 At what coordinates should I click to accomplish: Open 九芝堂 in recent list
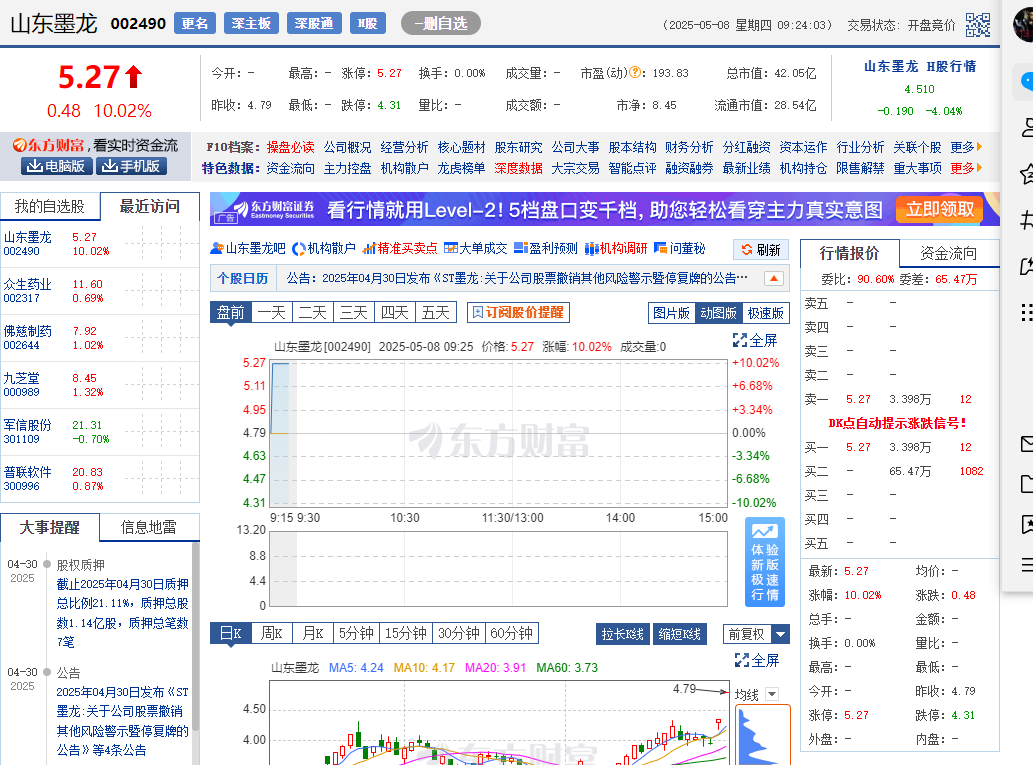tap(22, 378)
